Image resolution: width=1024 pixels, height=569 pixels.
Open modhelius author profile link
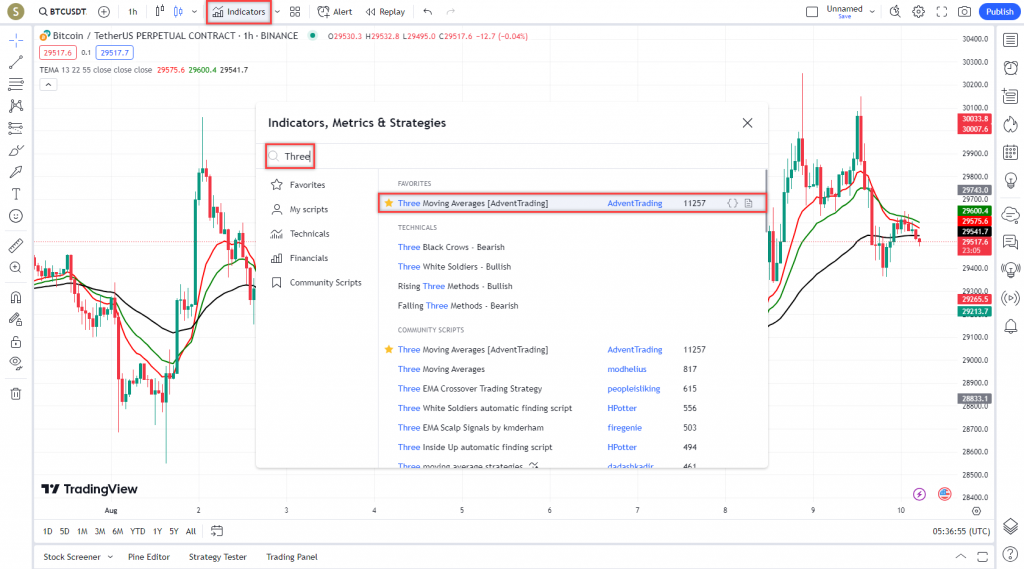coord(627,369)
